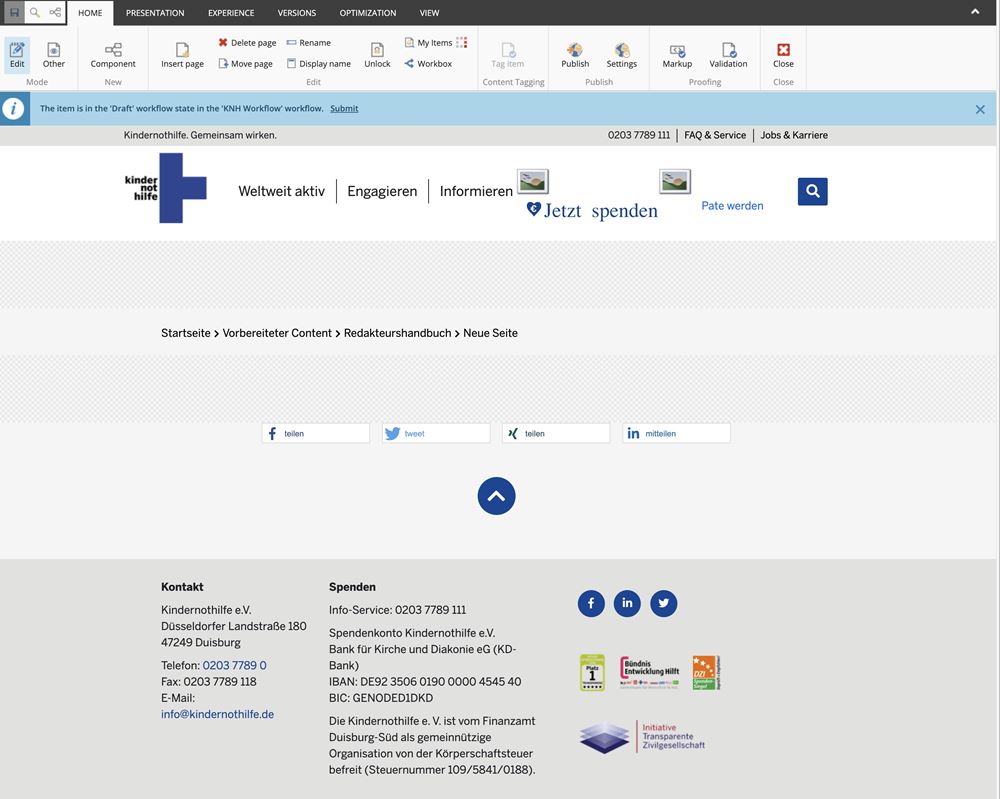This screenshot has width=1000, height=799.
Task: Open the Workbox
Action: coord(428,64)
